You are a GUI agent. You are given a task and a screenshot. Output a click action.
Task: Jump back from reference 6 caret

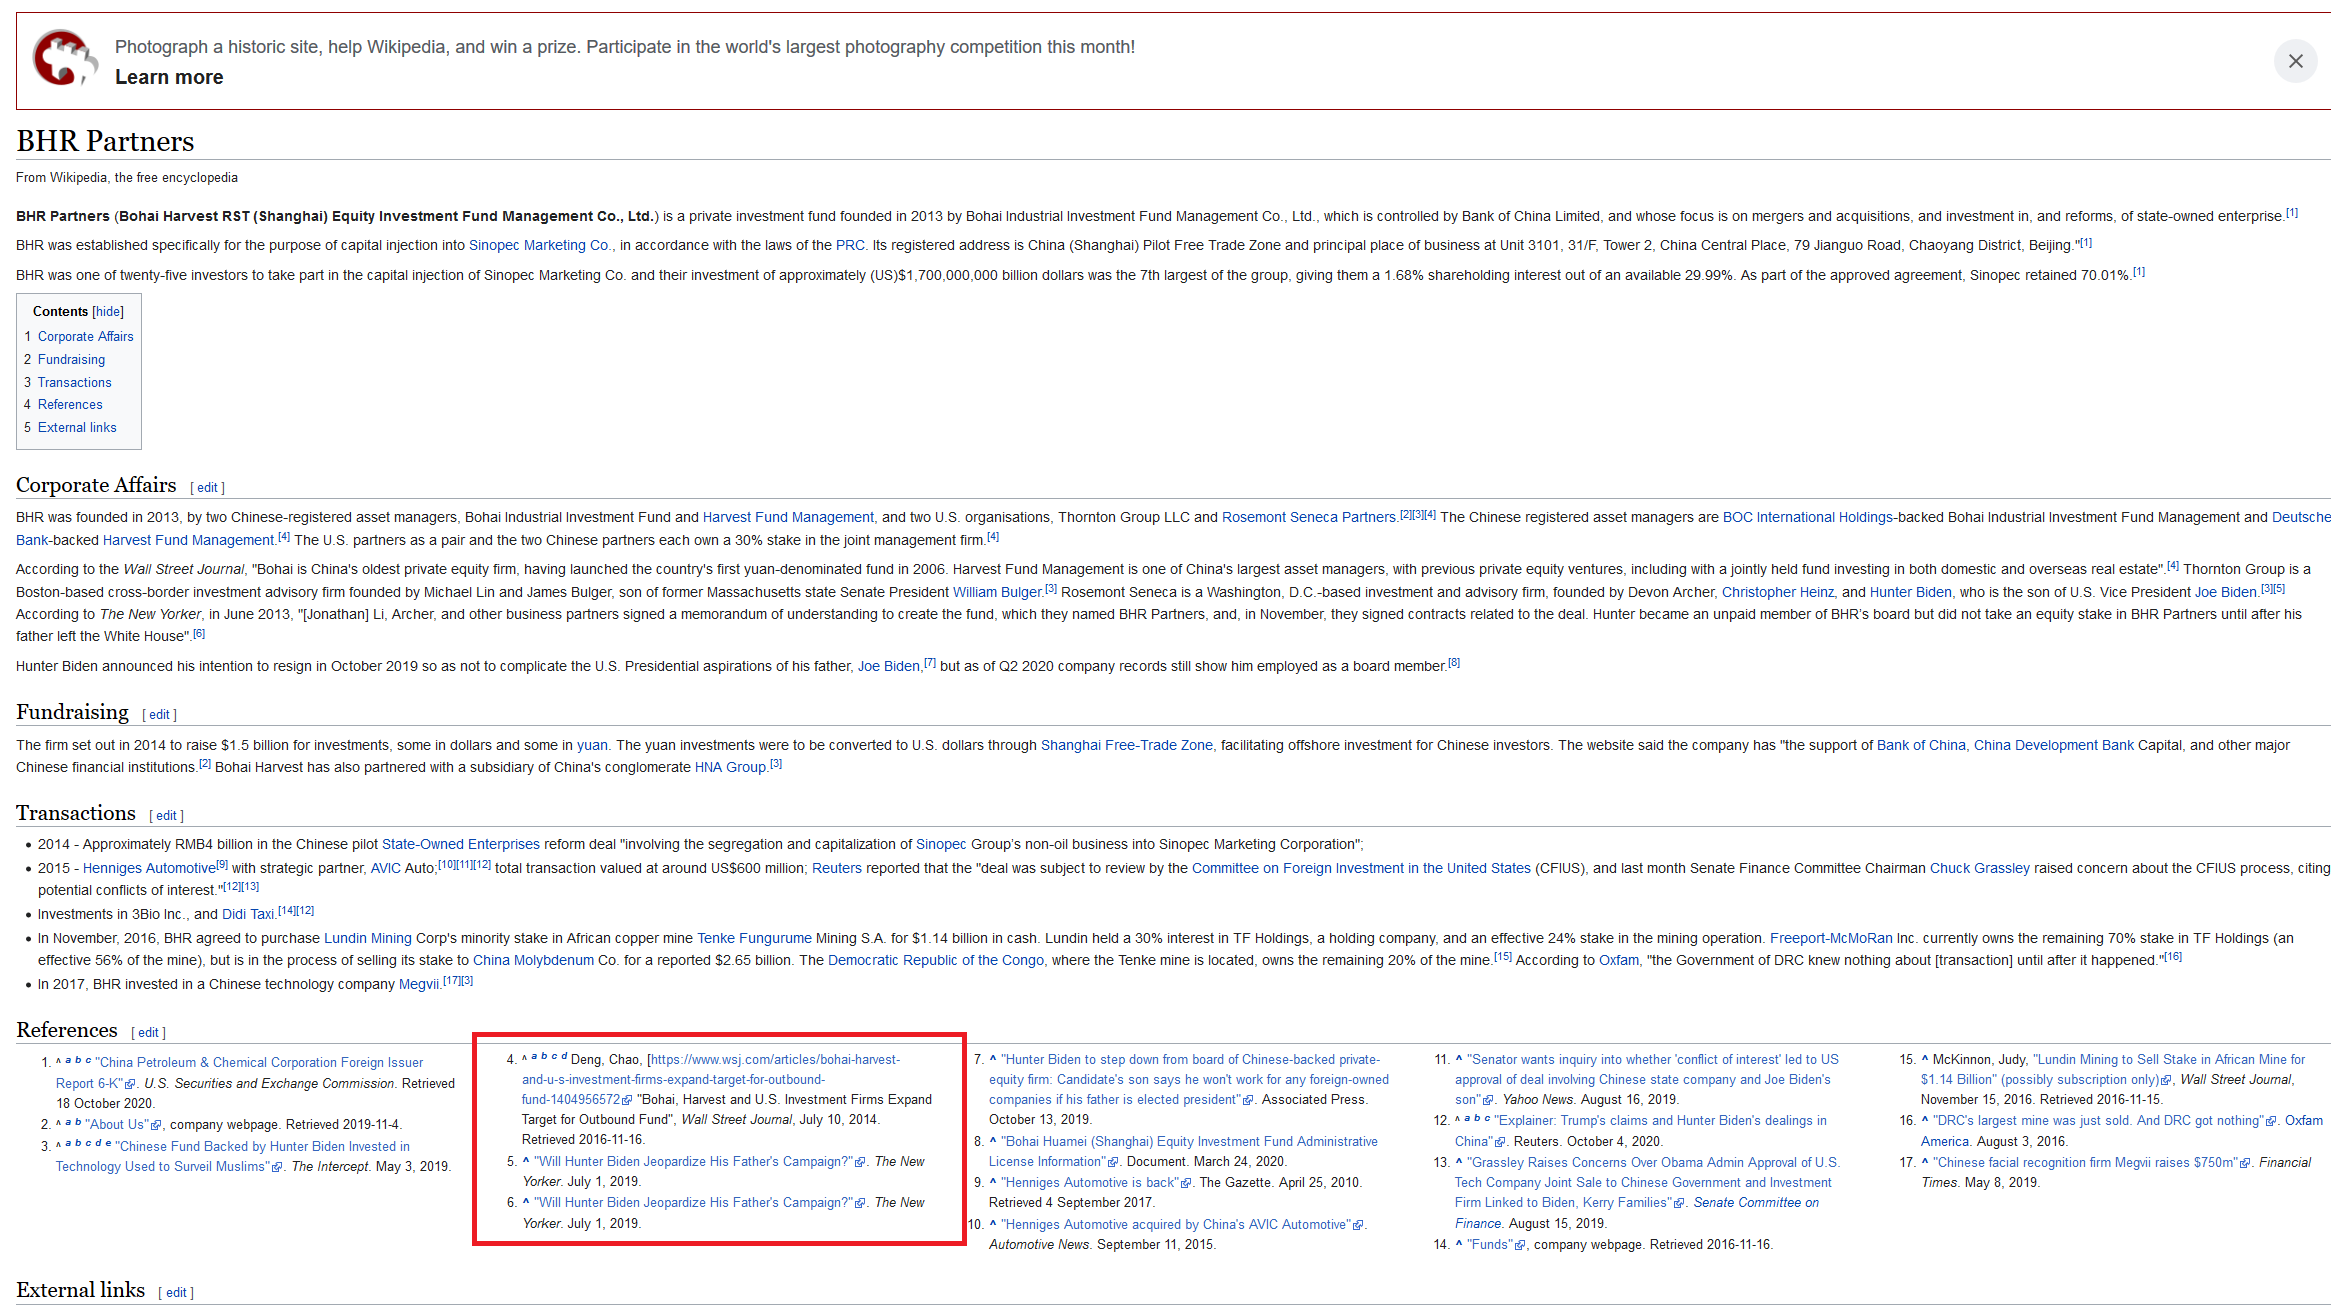pos(526,1203)
